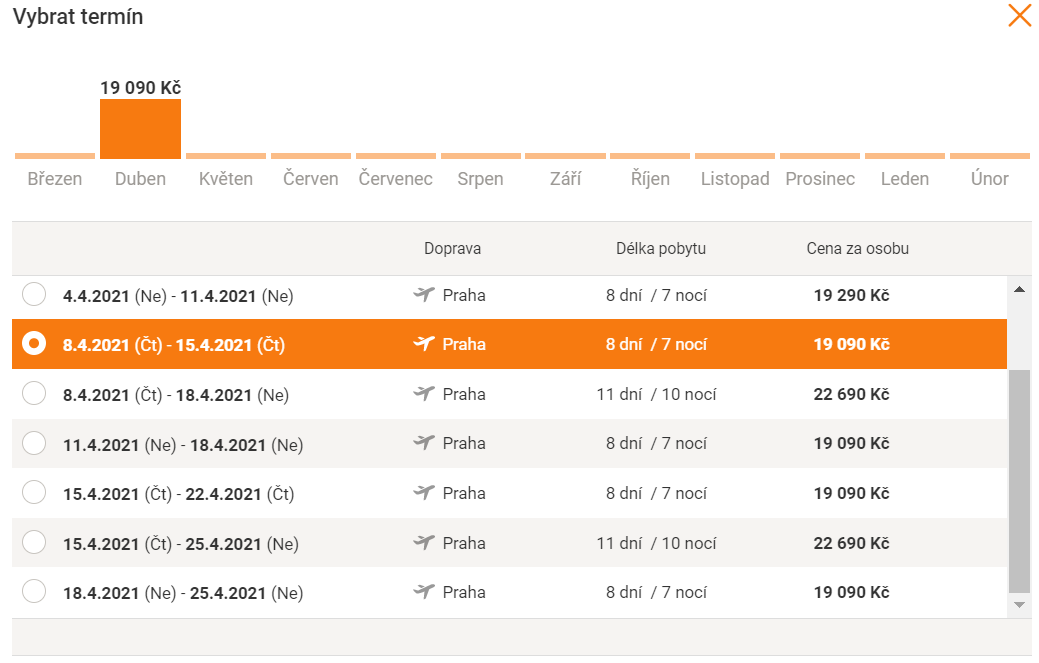Switch to the Říjen month
This screenshot has width=1039, height=663.
coord(650,179)
